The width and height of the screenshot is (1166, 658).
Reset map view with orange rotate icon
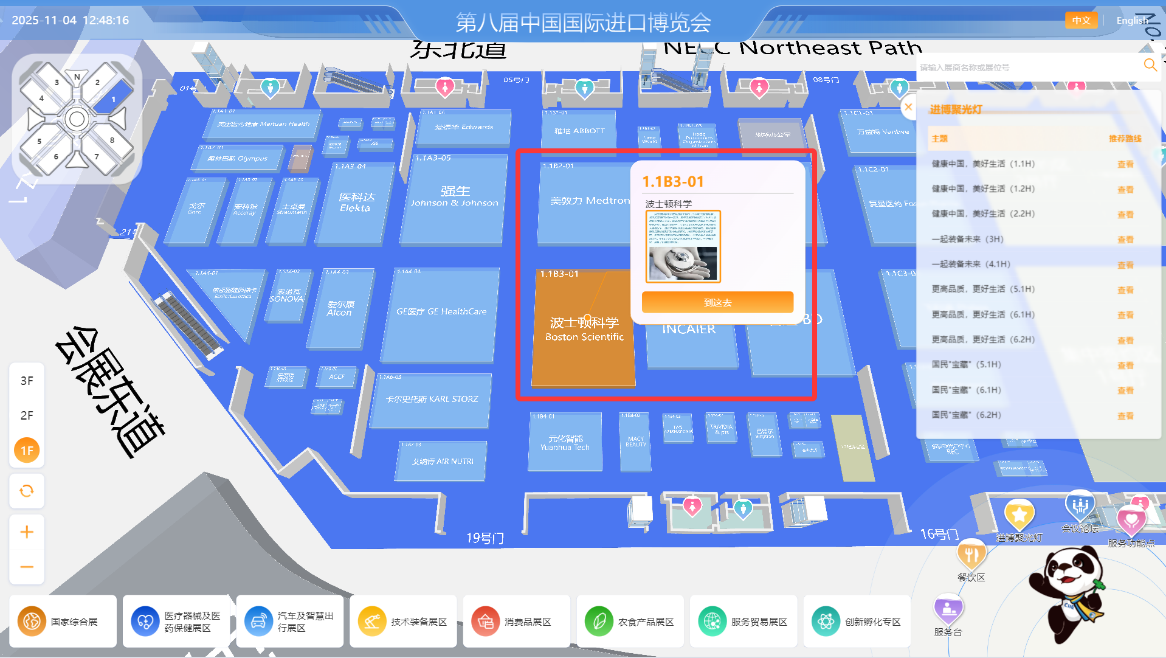27,491
